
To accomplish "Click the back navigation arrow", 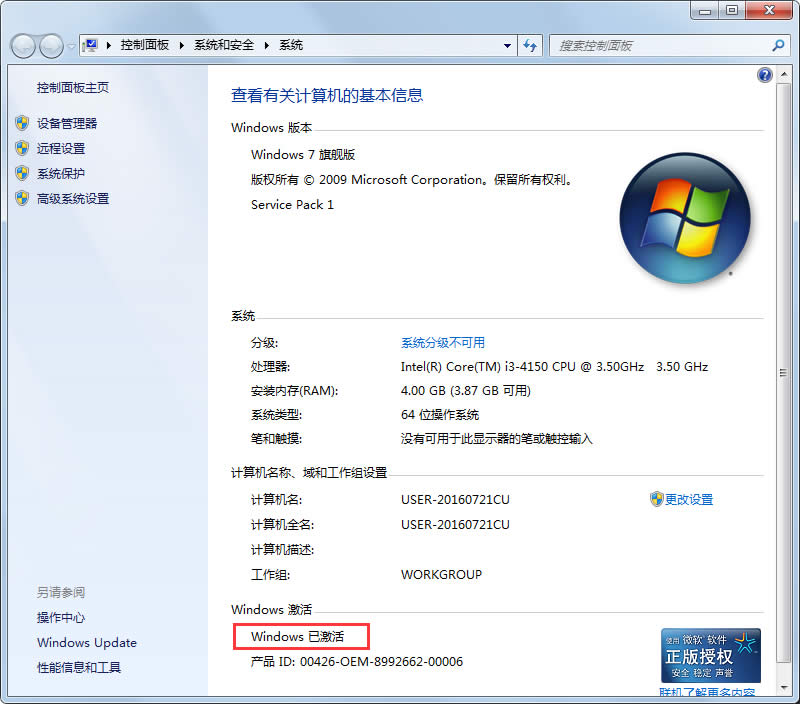I will (22, 45).
